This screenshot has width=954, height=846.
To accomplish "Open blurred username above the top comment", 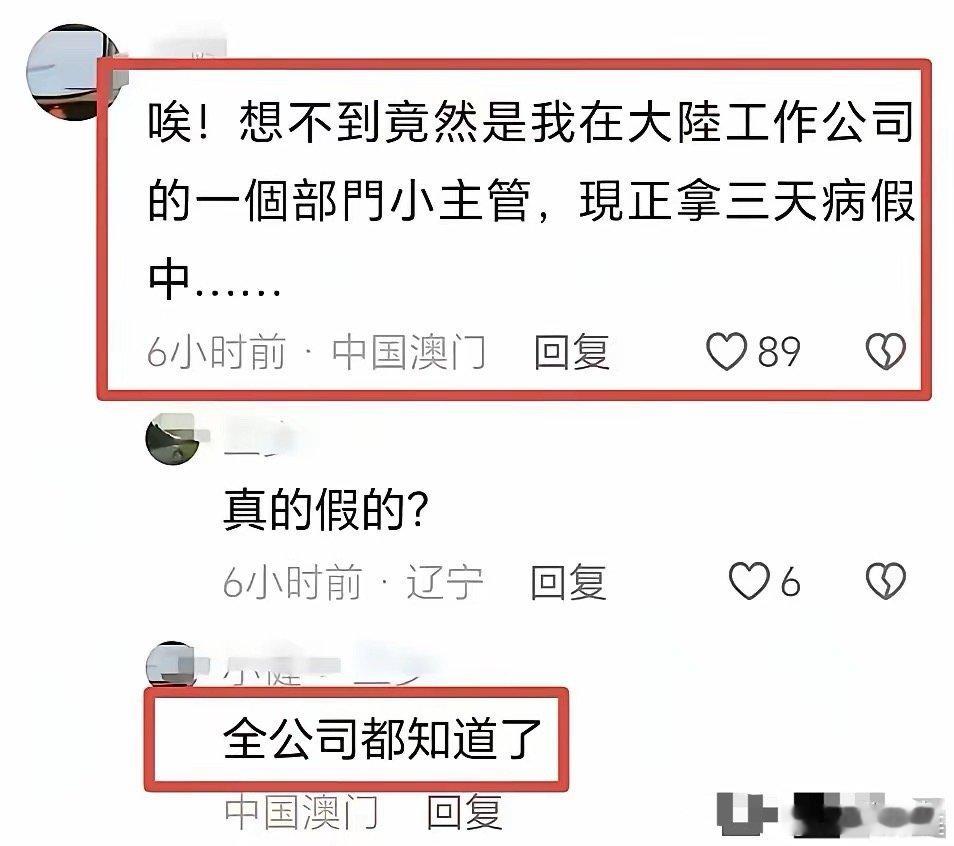I will point(189,49).
